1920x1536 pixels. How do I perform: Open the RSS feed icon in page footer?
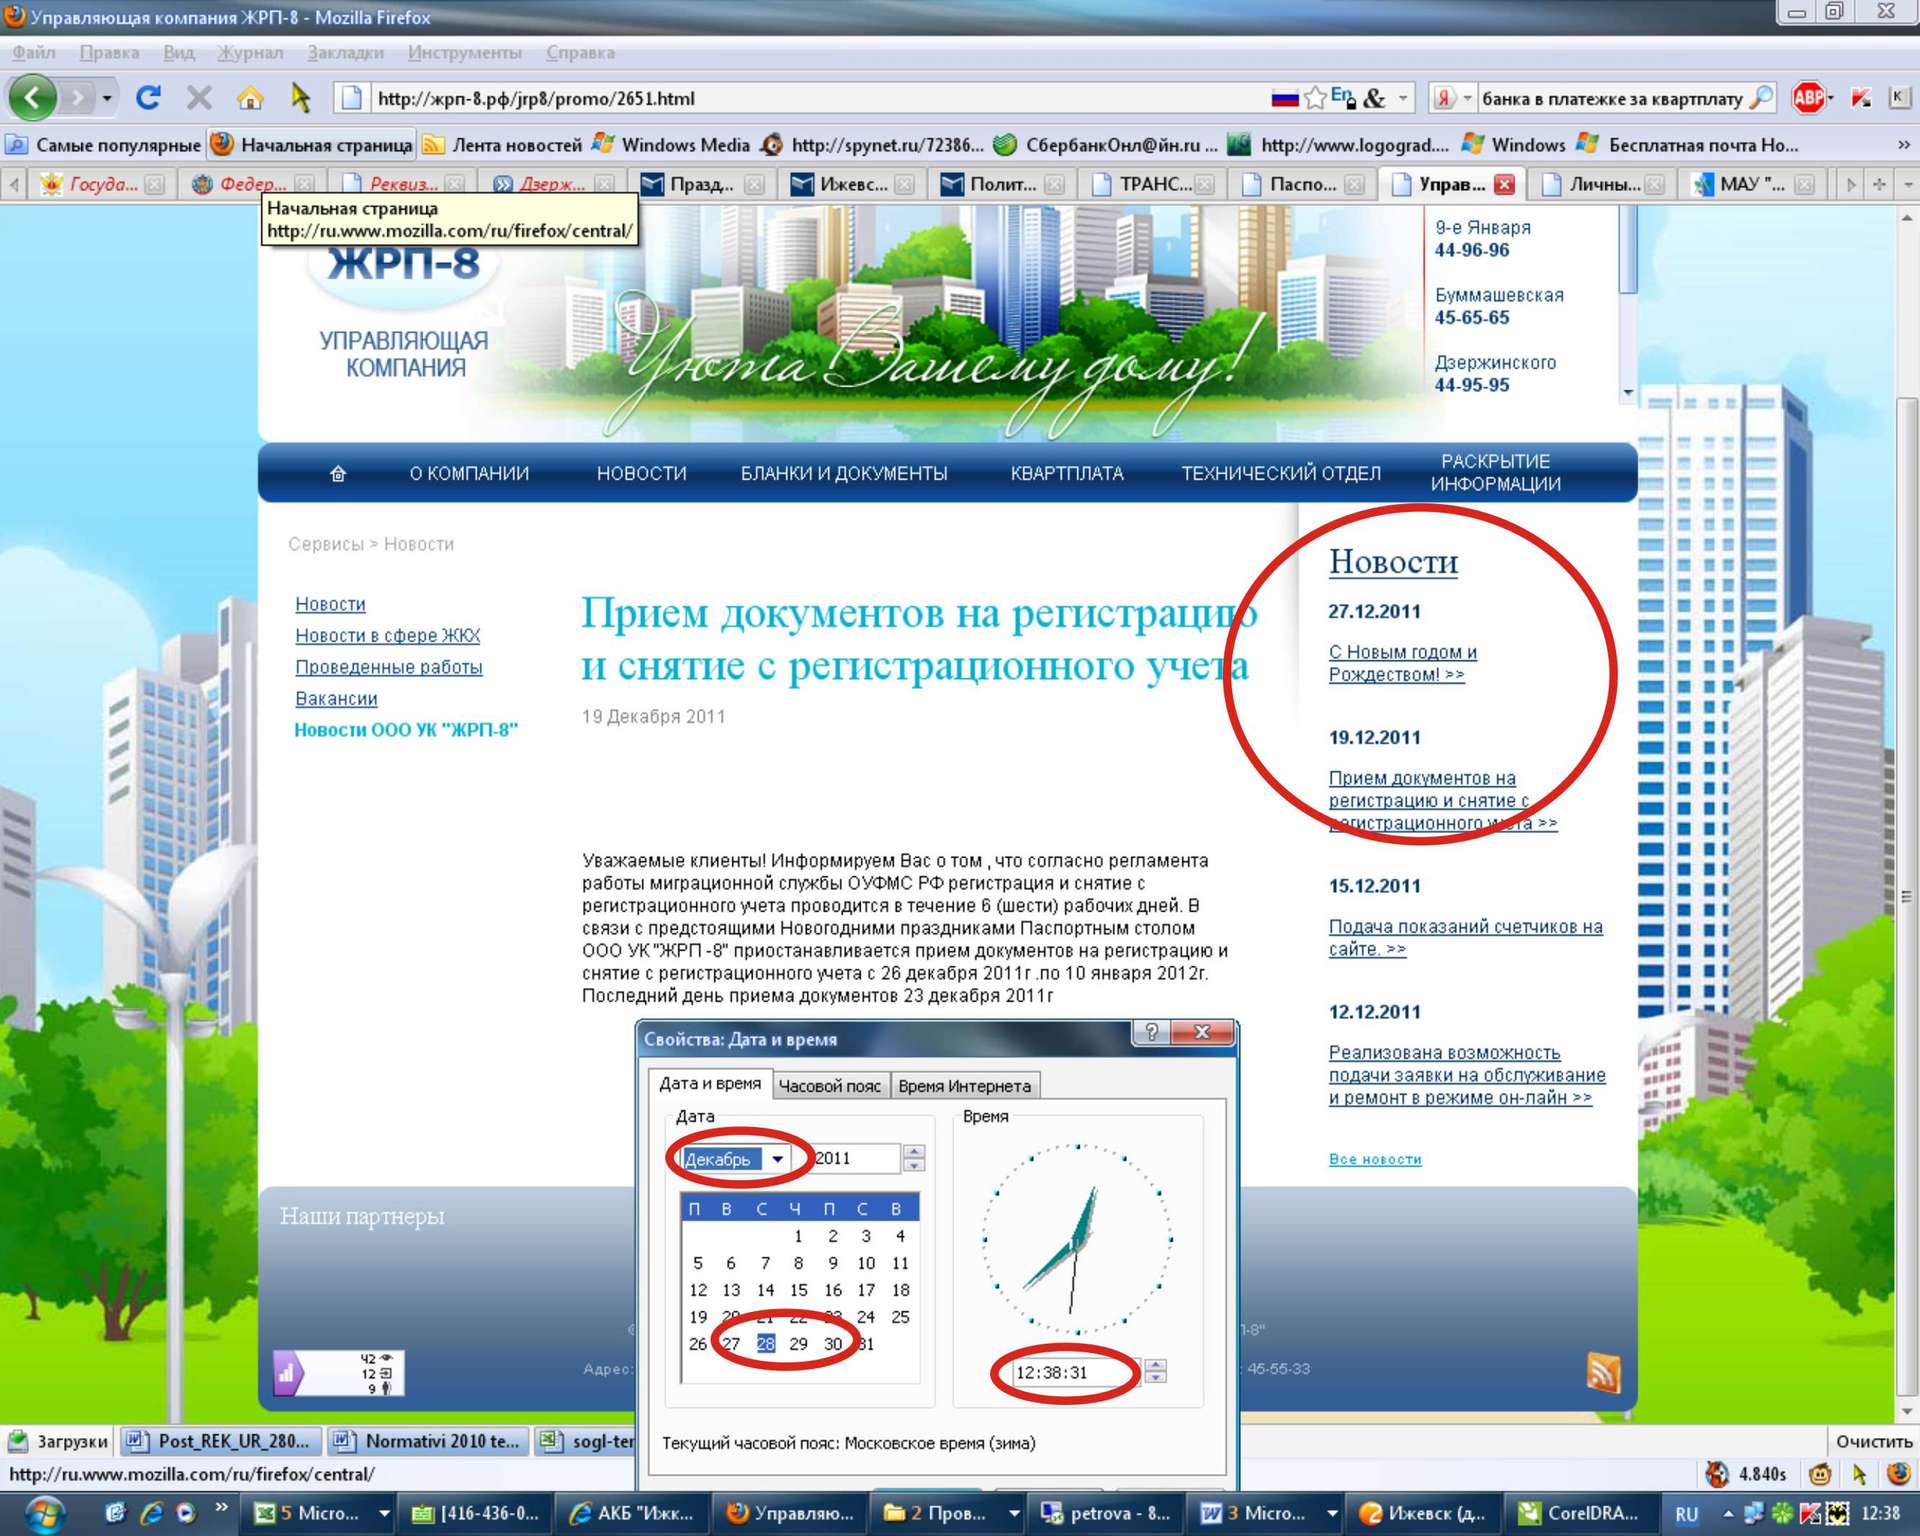[1603, 1372]
